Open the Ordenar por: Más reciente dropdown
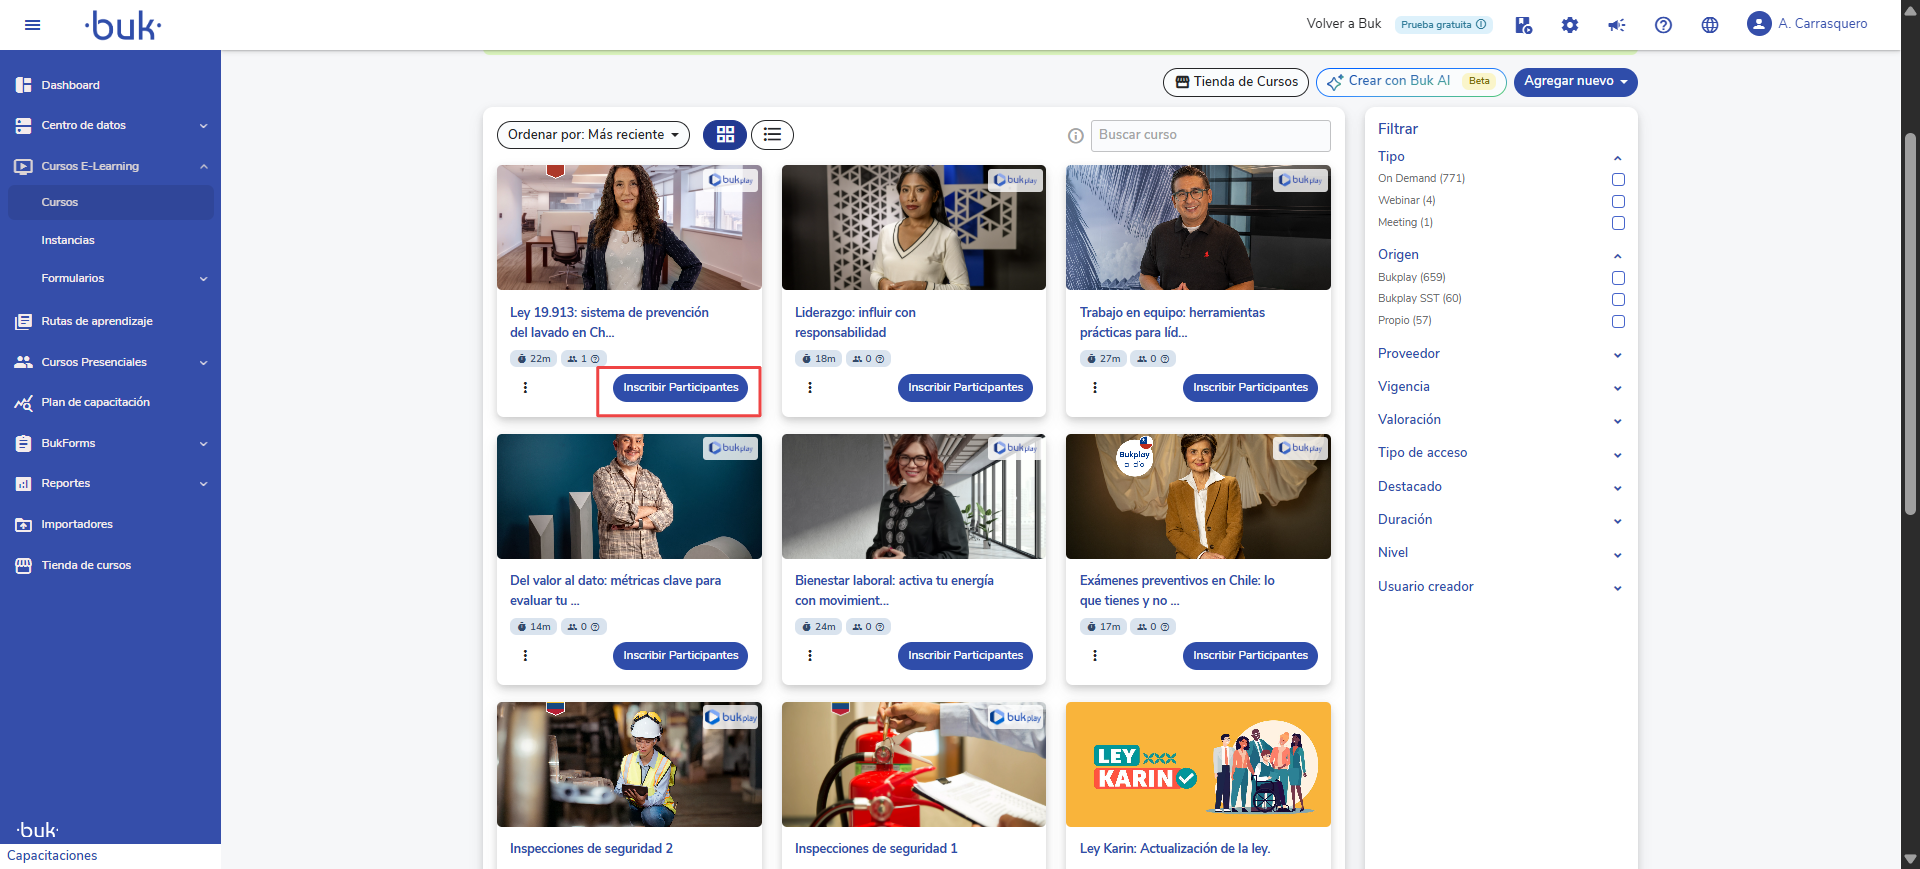The width and height of the screenshot is (1920, 869). [593, 135]
